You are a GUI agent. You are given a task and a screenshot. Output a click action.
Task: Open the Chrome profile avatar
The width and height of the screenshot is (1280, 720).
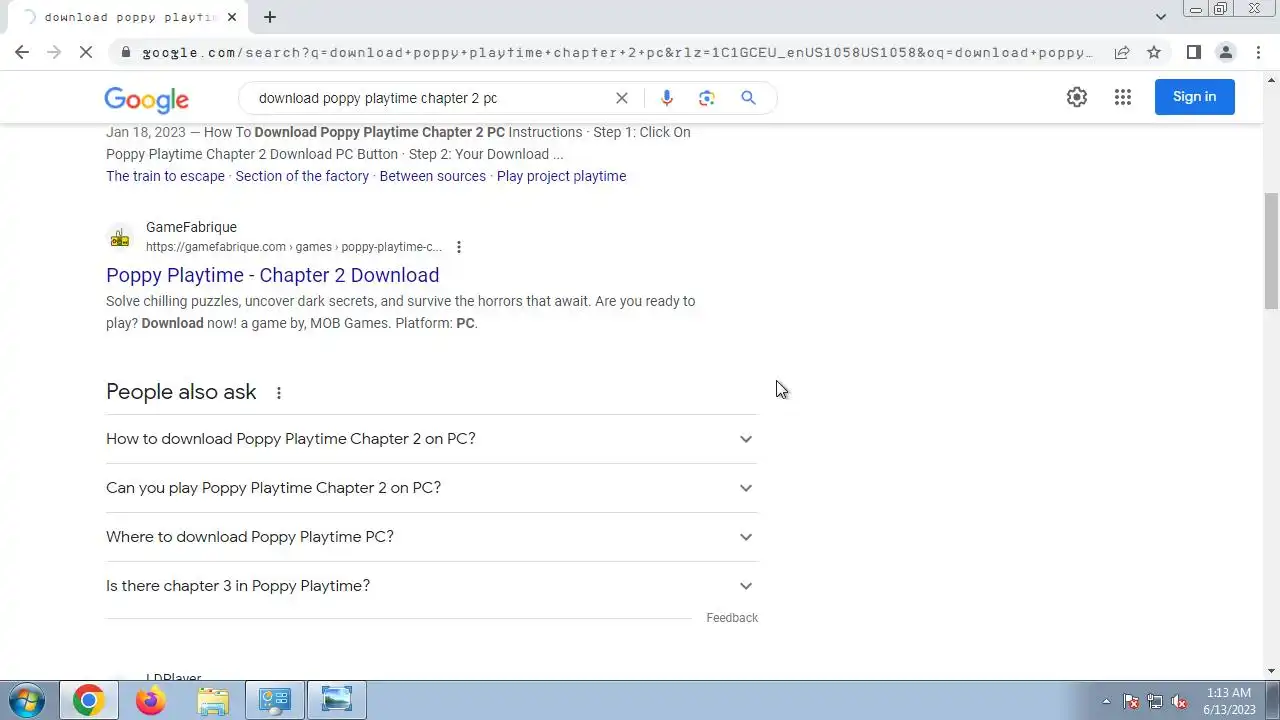click(x=1225, y=52)
